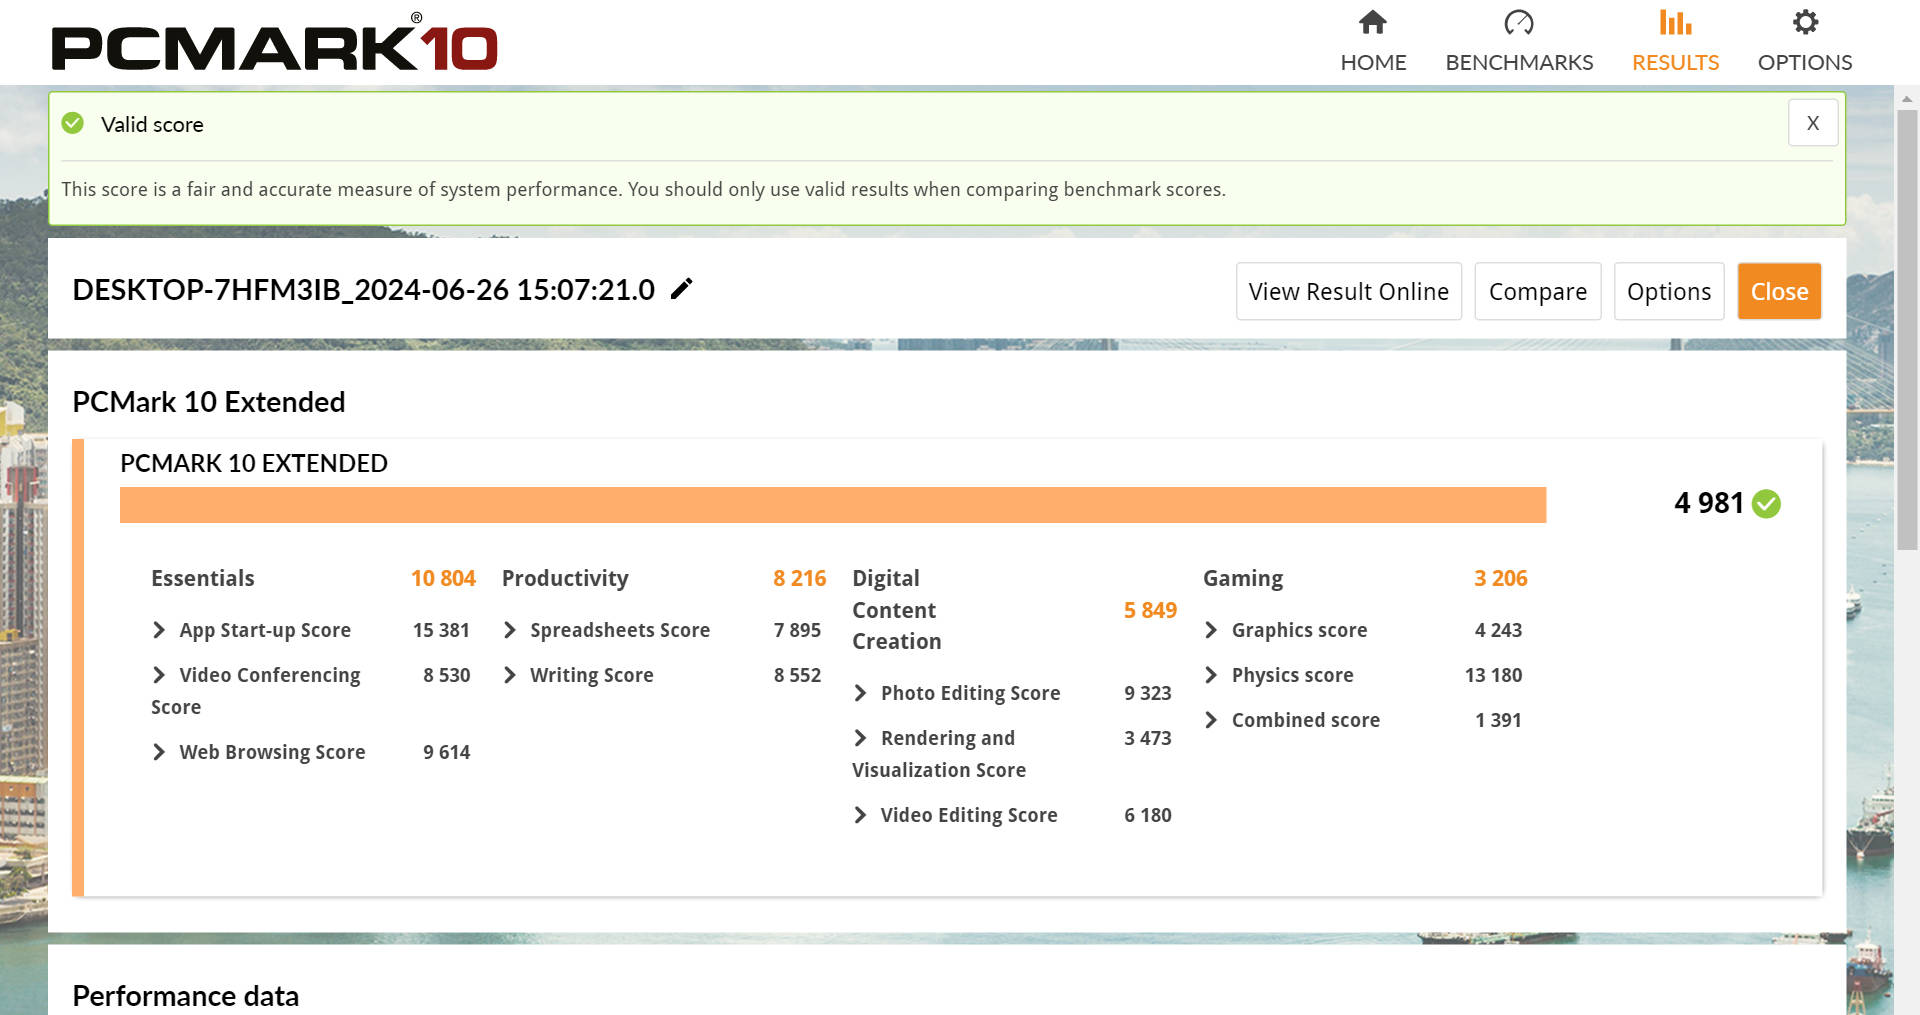This screenshot has width=1920, height=1015.
Task: Click Digital Content Creation score 5 849
Action: (1150, 610)
